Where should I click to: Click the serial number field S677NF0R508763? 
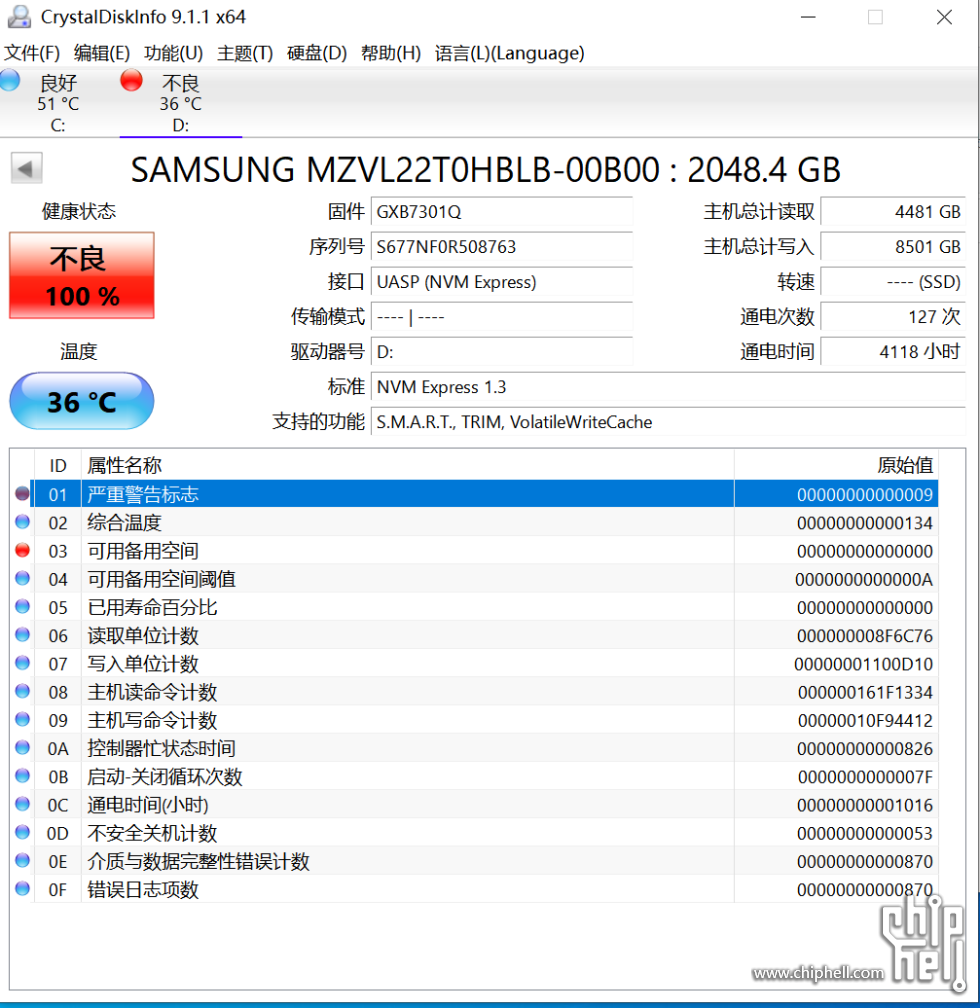[x=502, y=247]
